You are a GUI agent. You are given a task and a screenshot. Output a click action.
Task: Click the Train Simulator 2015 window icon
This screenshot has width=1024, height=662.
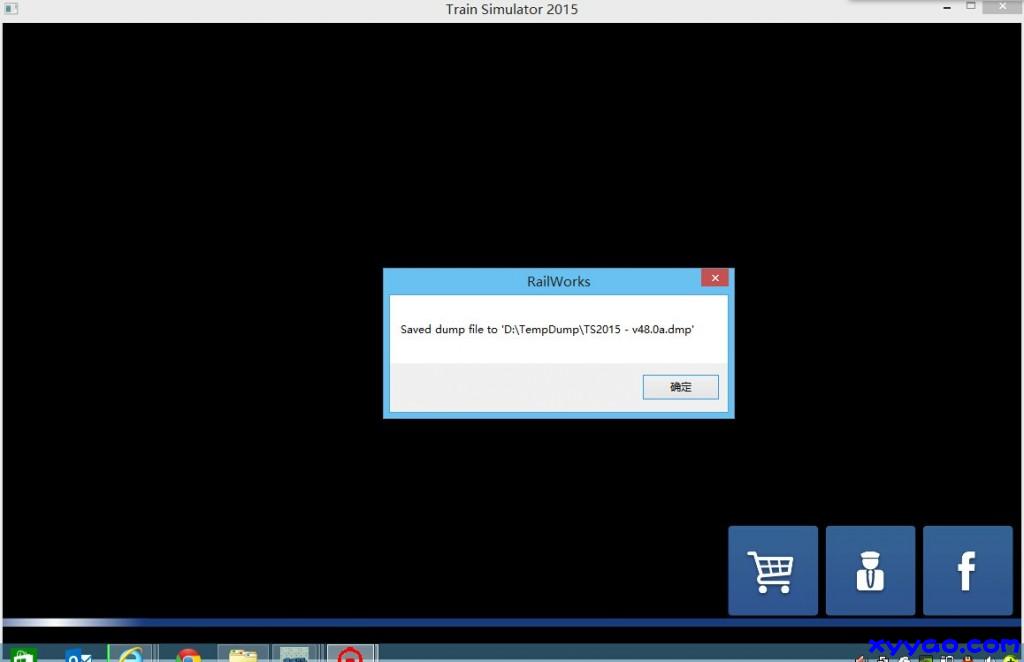tap(11, 9)
